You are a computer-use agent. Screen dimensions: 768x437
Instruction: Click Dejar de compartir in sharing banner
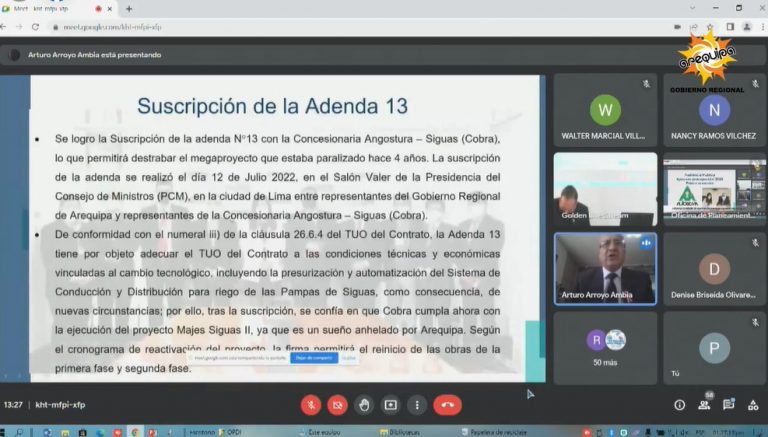pyautogui.click(x=314, y=358)
